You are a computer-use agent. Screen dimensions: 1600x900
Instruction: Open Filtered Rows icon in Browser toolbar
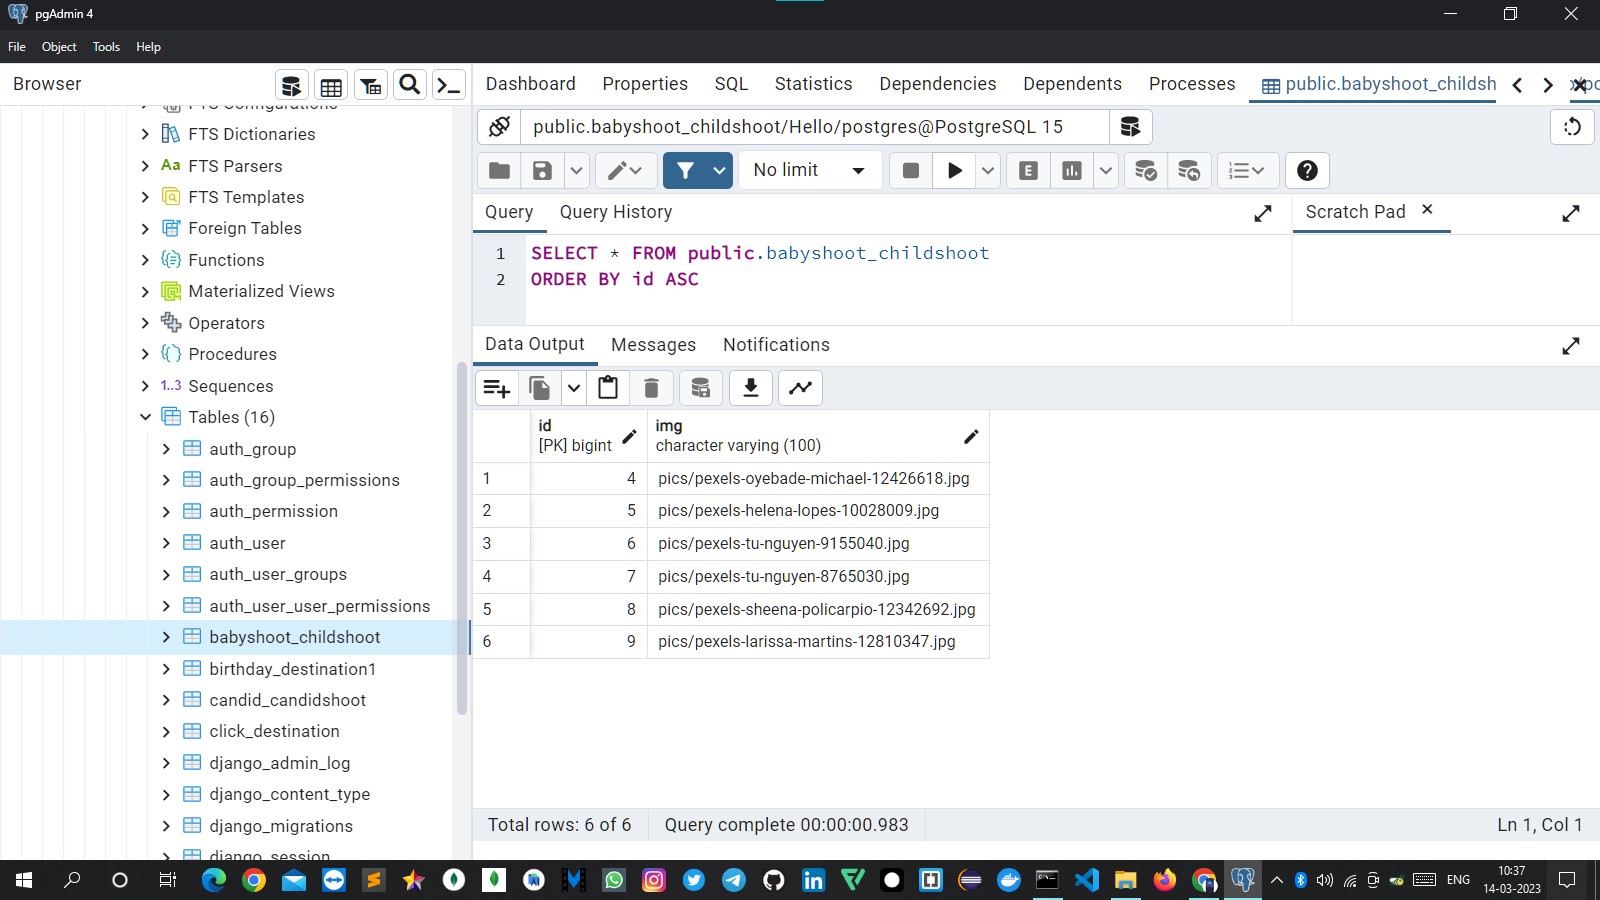(x=371, y=85)
